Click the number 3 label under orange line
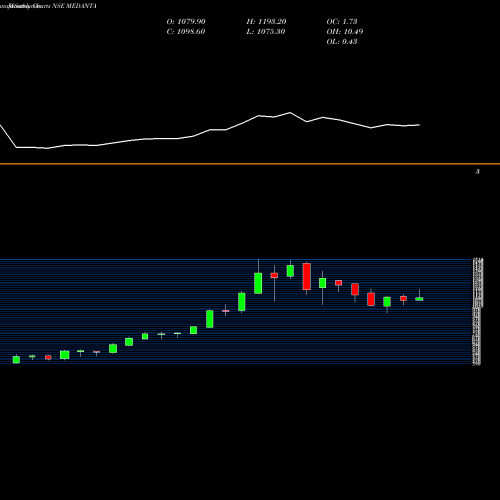 click(478, 172)
